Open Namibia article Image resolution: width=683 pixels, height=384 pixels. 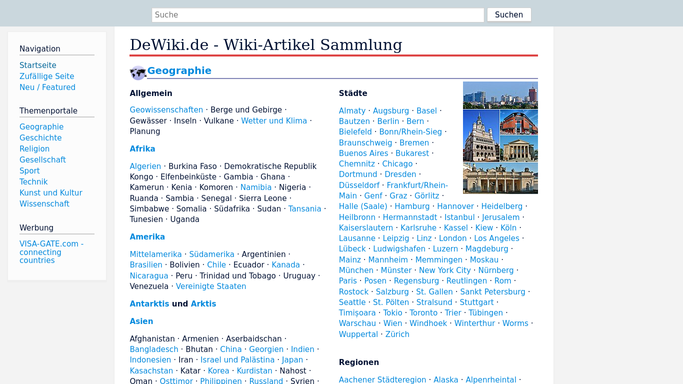(x=256, y=187)
